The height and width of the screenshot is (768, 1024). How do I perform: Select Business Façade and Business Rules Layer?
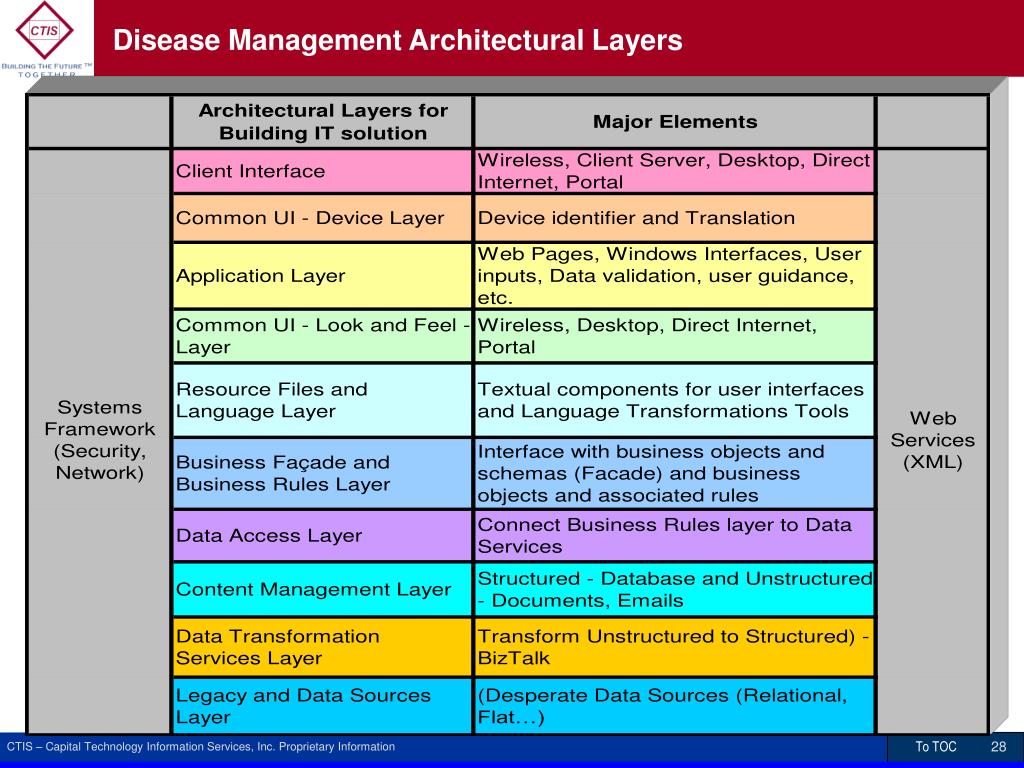tap(323, 473)
